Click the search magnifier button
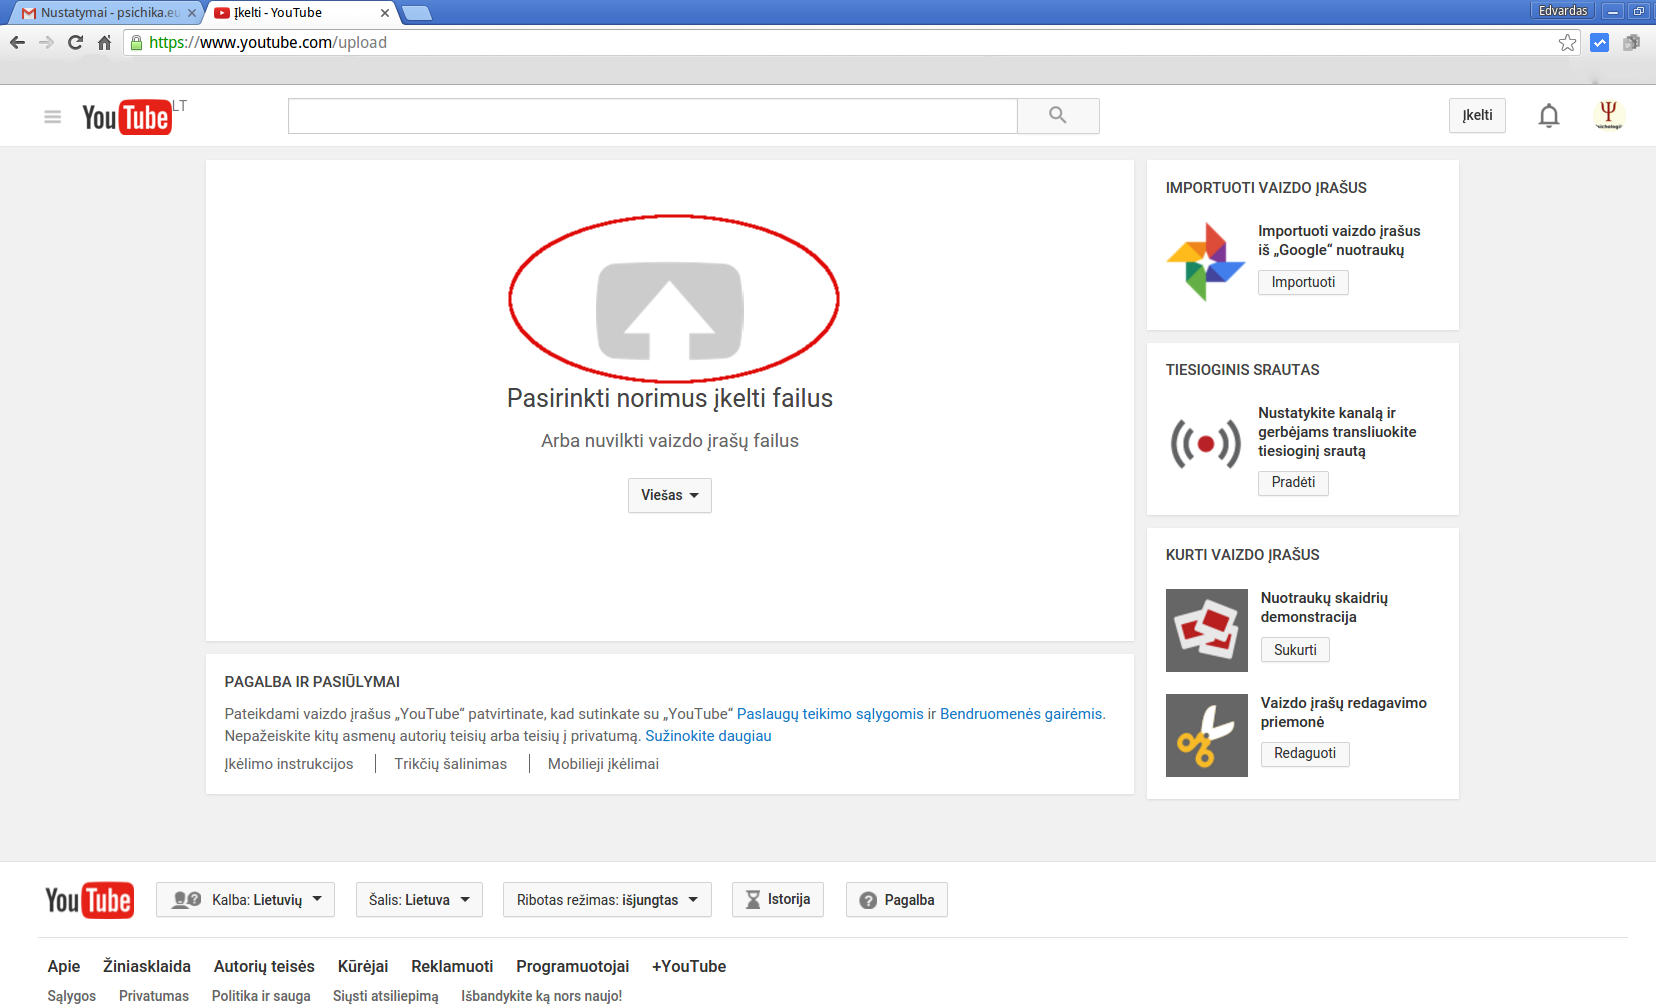 1058,116
